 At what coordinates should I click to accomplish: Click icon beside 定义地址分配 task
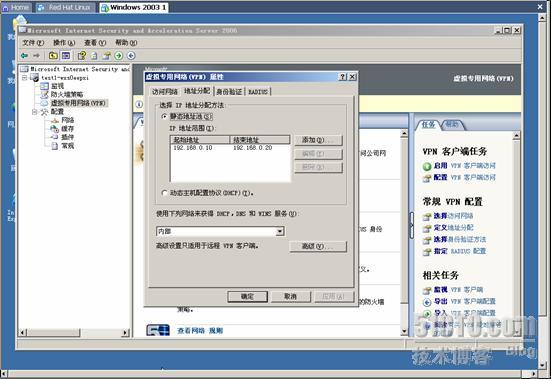click(x=427, y=228)
